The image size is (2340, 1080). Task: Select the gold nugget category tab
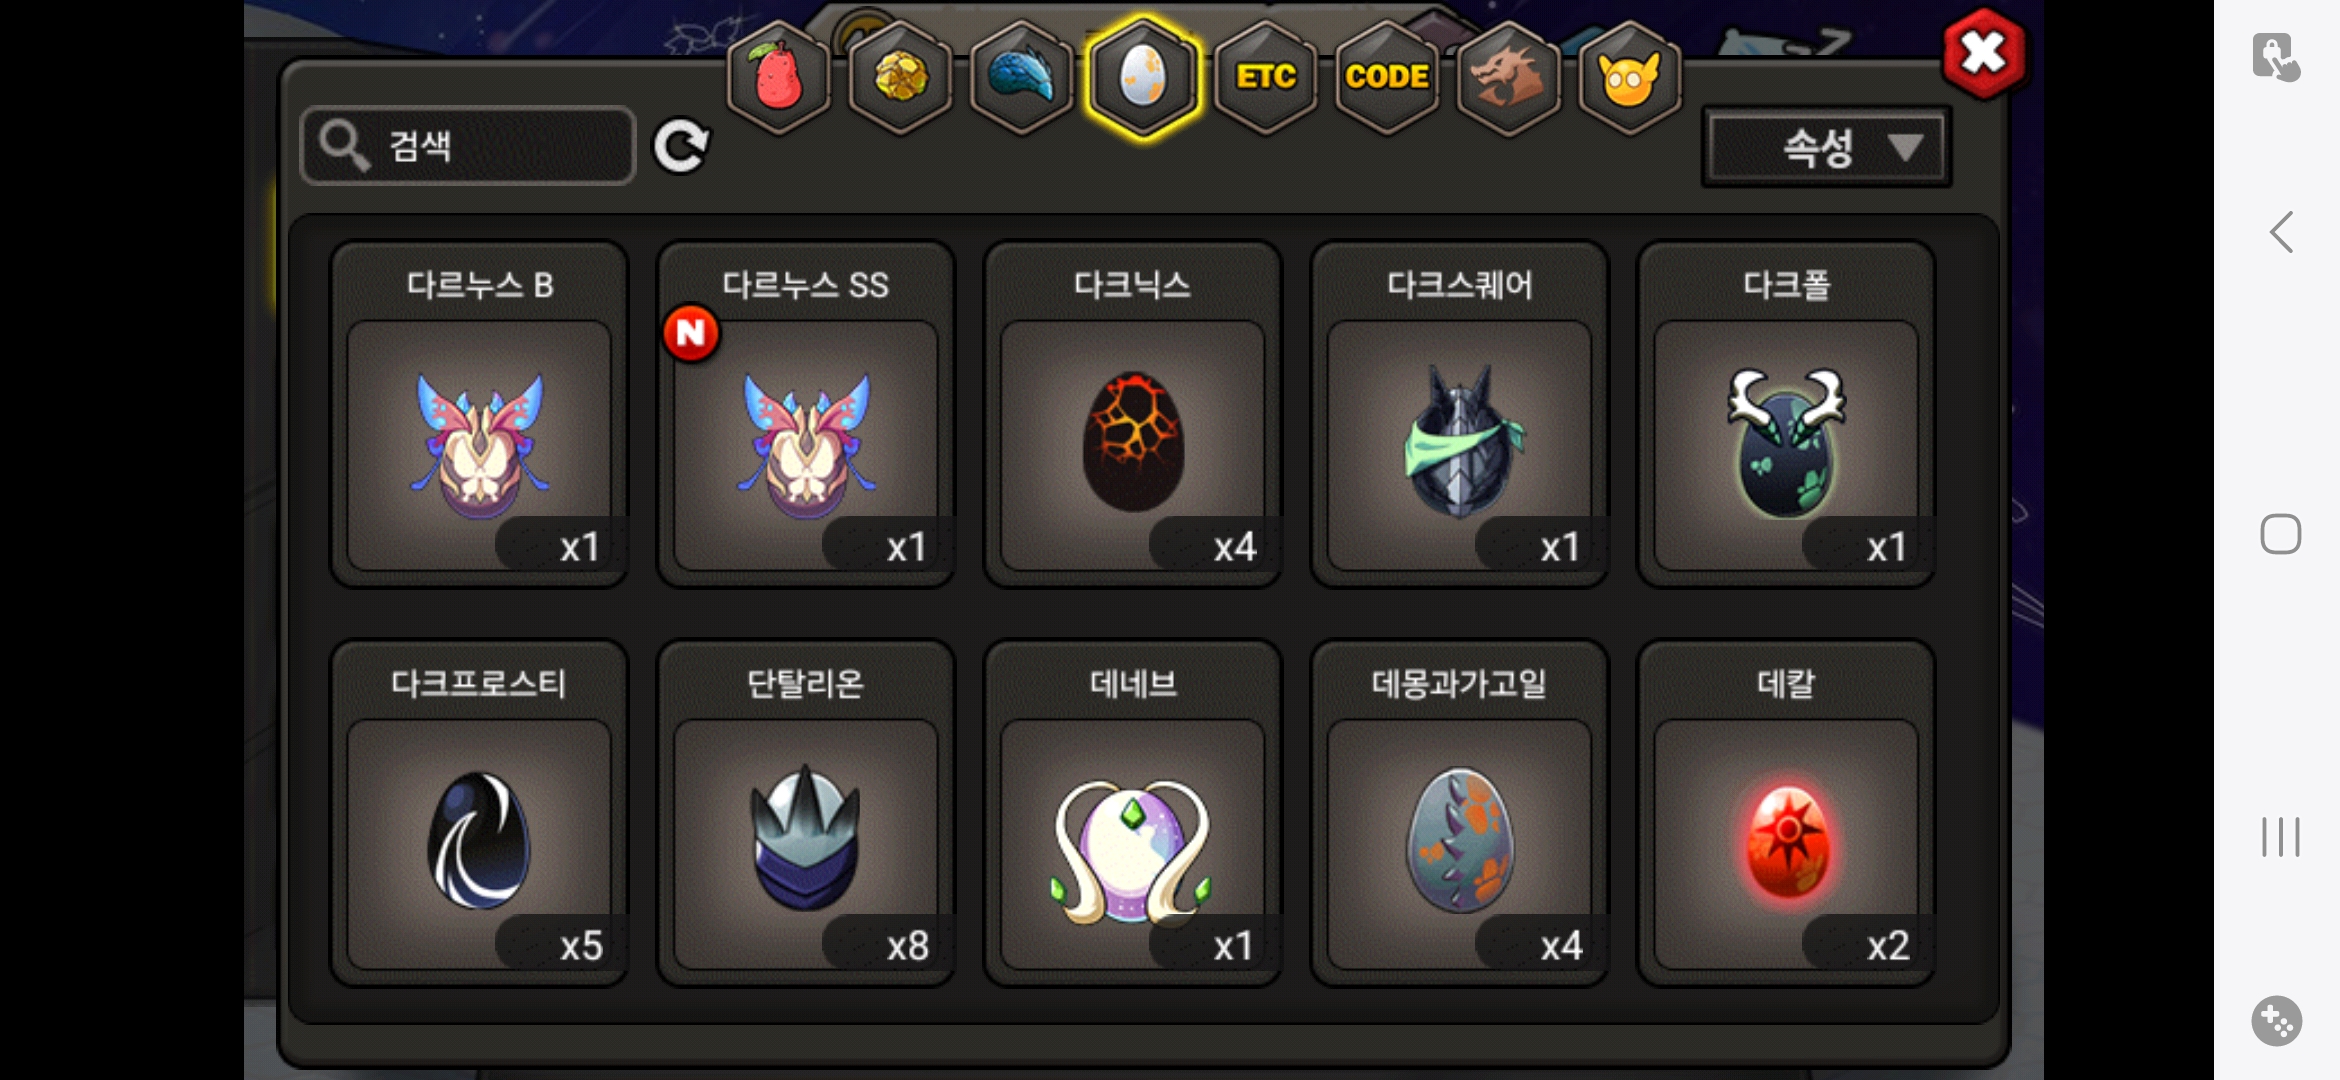(900, 78)
